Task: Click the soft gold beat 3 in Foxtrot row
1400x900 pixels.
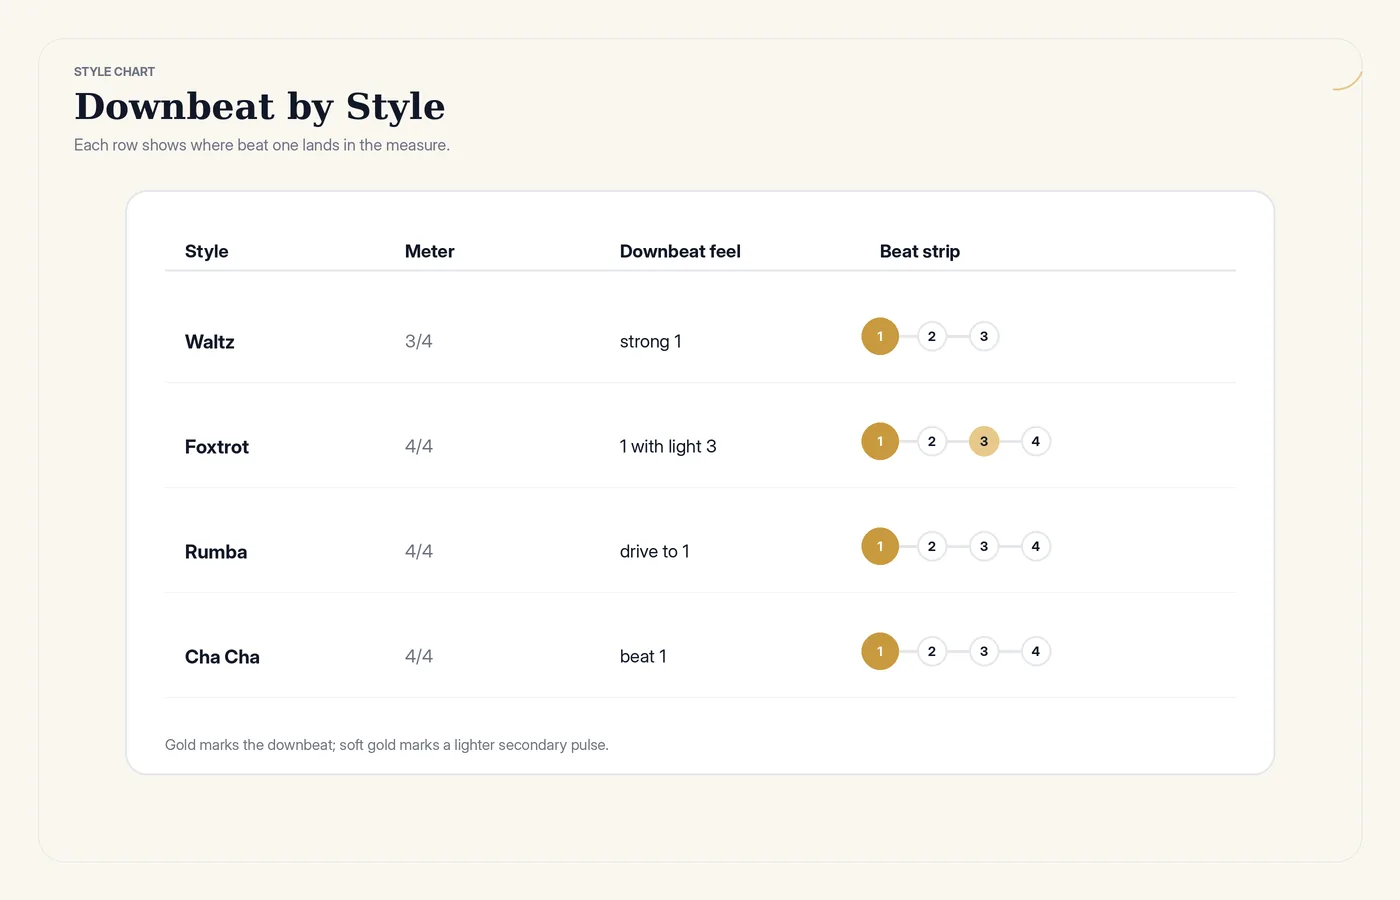Action: [x=984, y=441]
